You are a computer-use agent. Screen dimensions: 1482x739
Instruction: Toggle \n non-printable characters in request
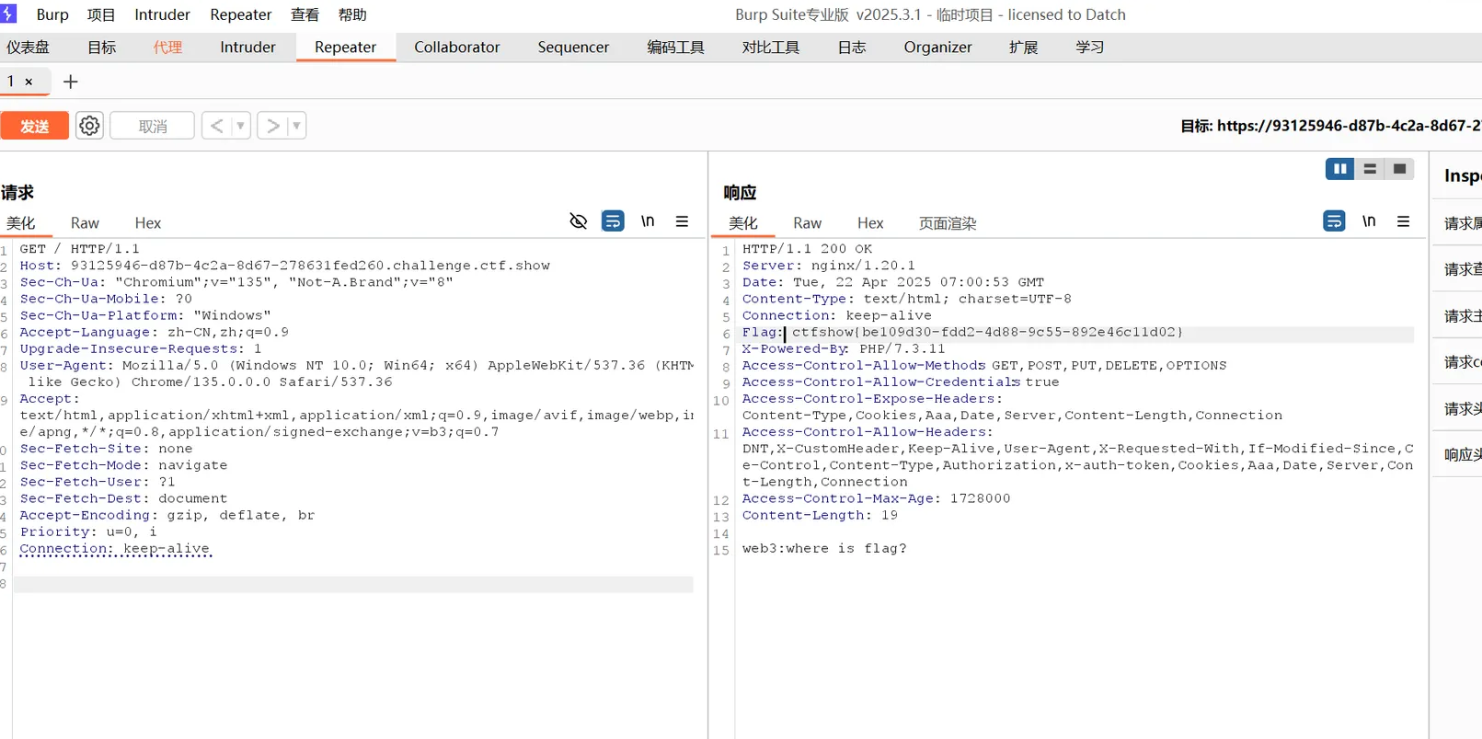(x=648, y=221)
